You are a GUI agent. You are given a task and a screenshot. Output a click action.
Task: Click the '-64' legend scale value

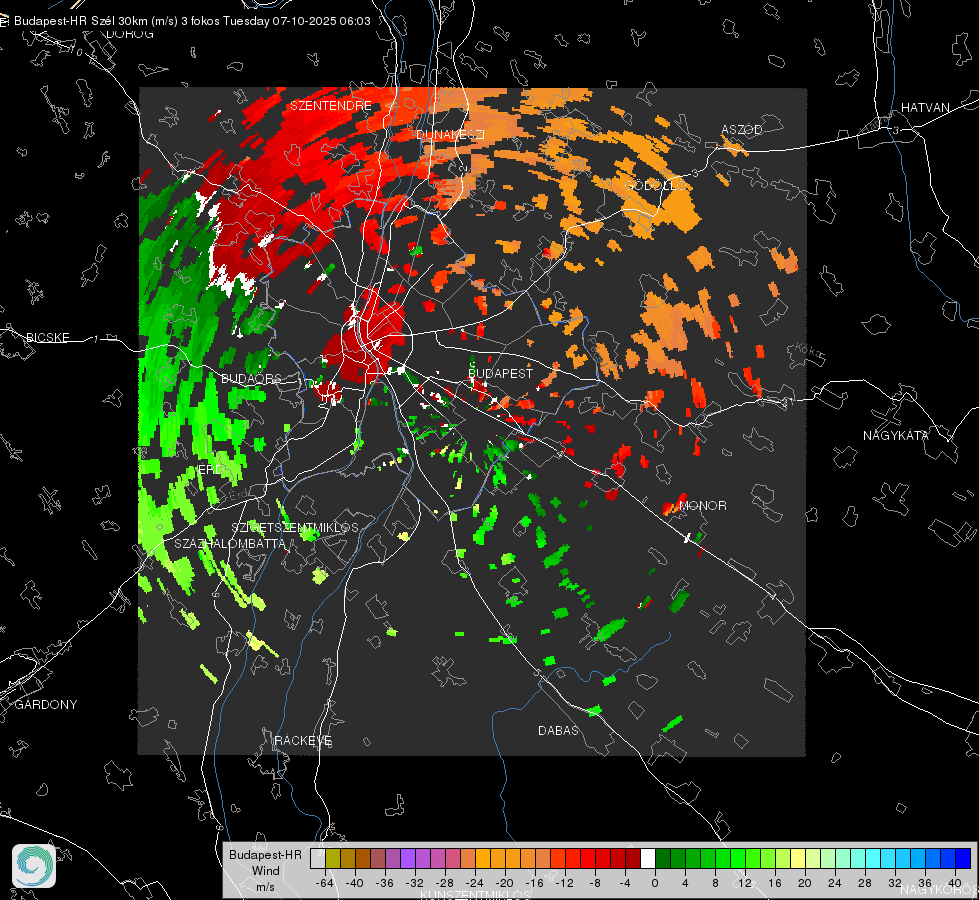click(x=325, y=883)
